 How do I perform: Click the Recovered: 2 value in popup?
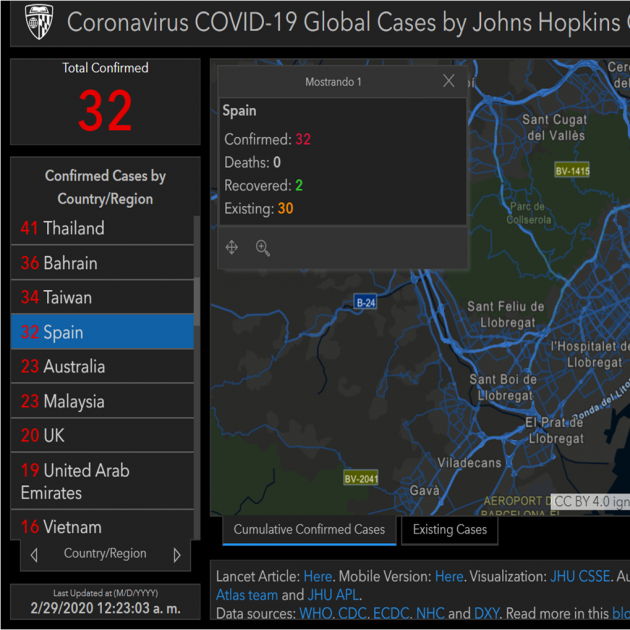pos(299,185)
